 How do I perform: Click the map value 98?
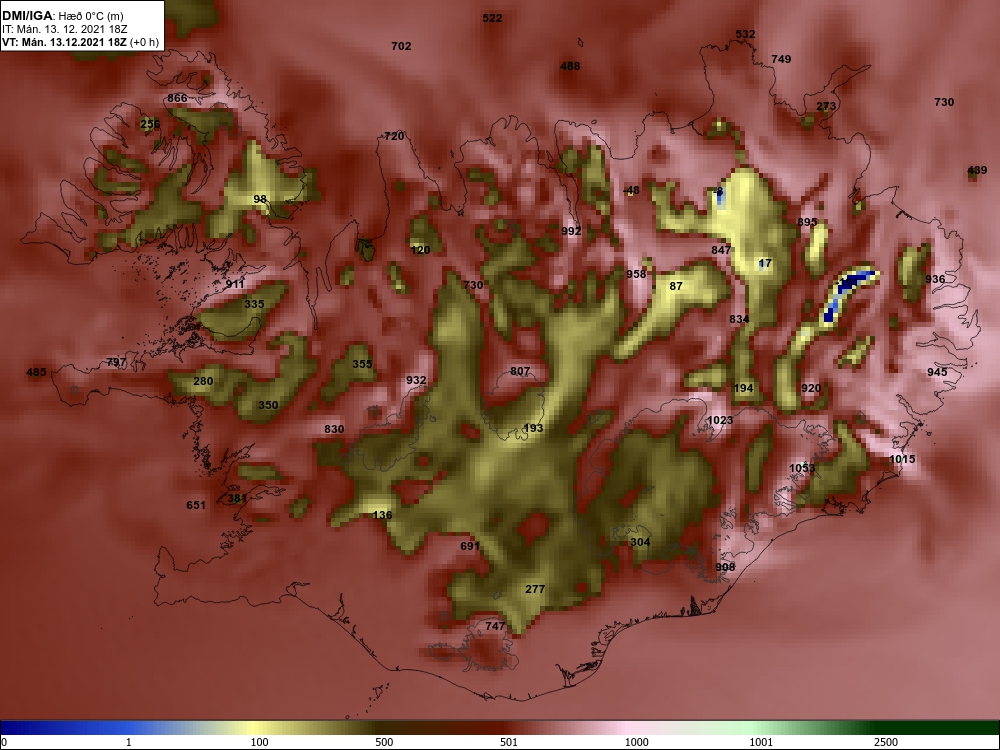pyautogui.click(x=260, y=200)
